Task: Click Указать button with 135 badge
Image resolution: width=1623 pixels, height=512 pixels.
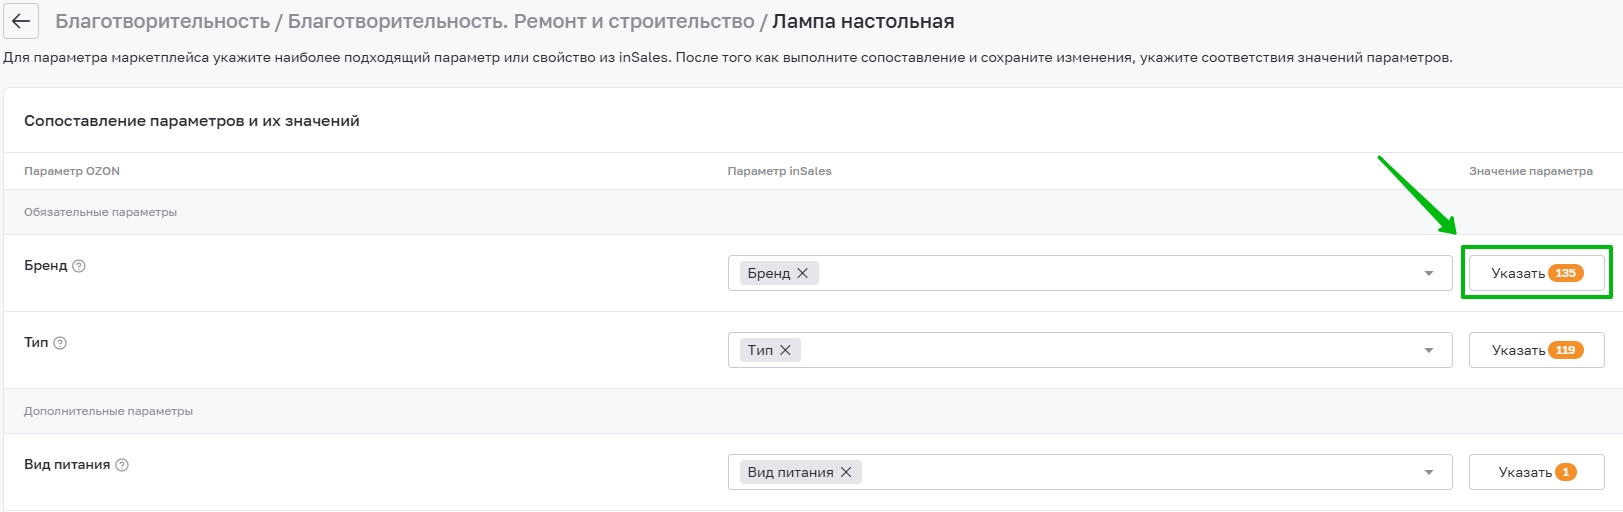Action: point(1537,273)
